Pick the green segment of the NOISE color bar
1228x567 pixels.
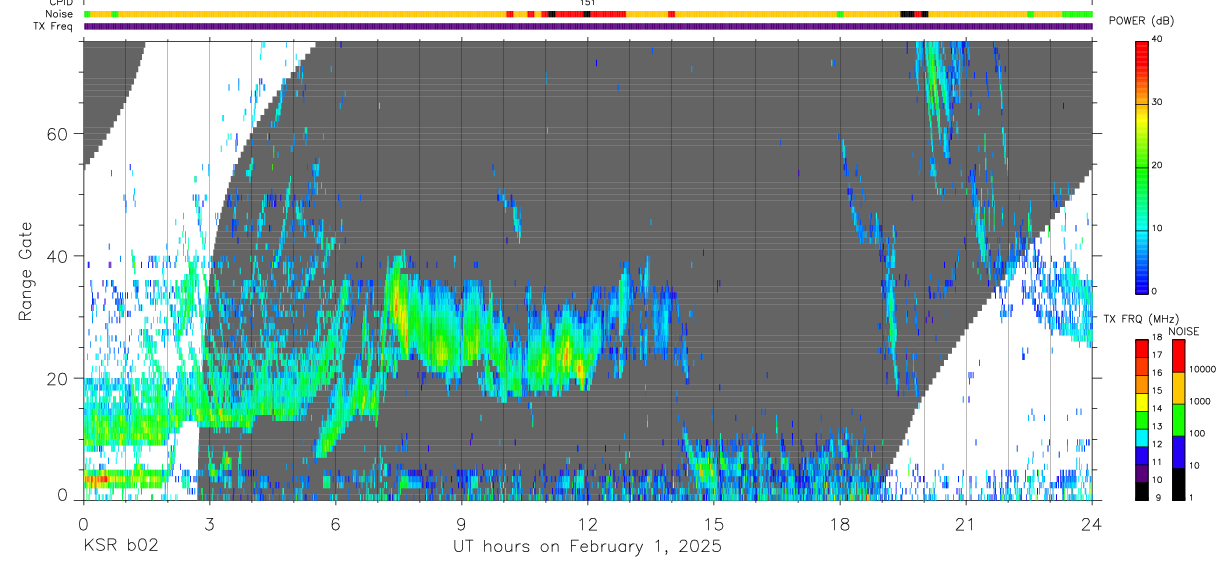pos(1178,420)
